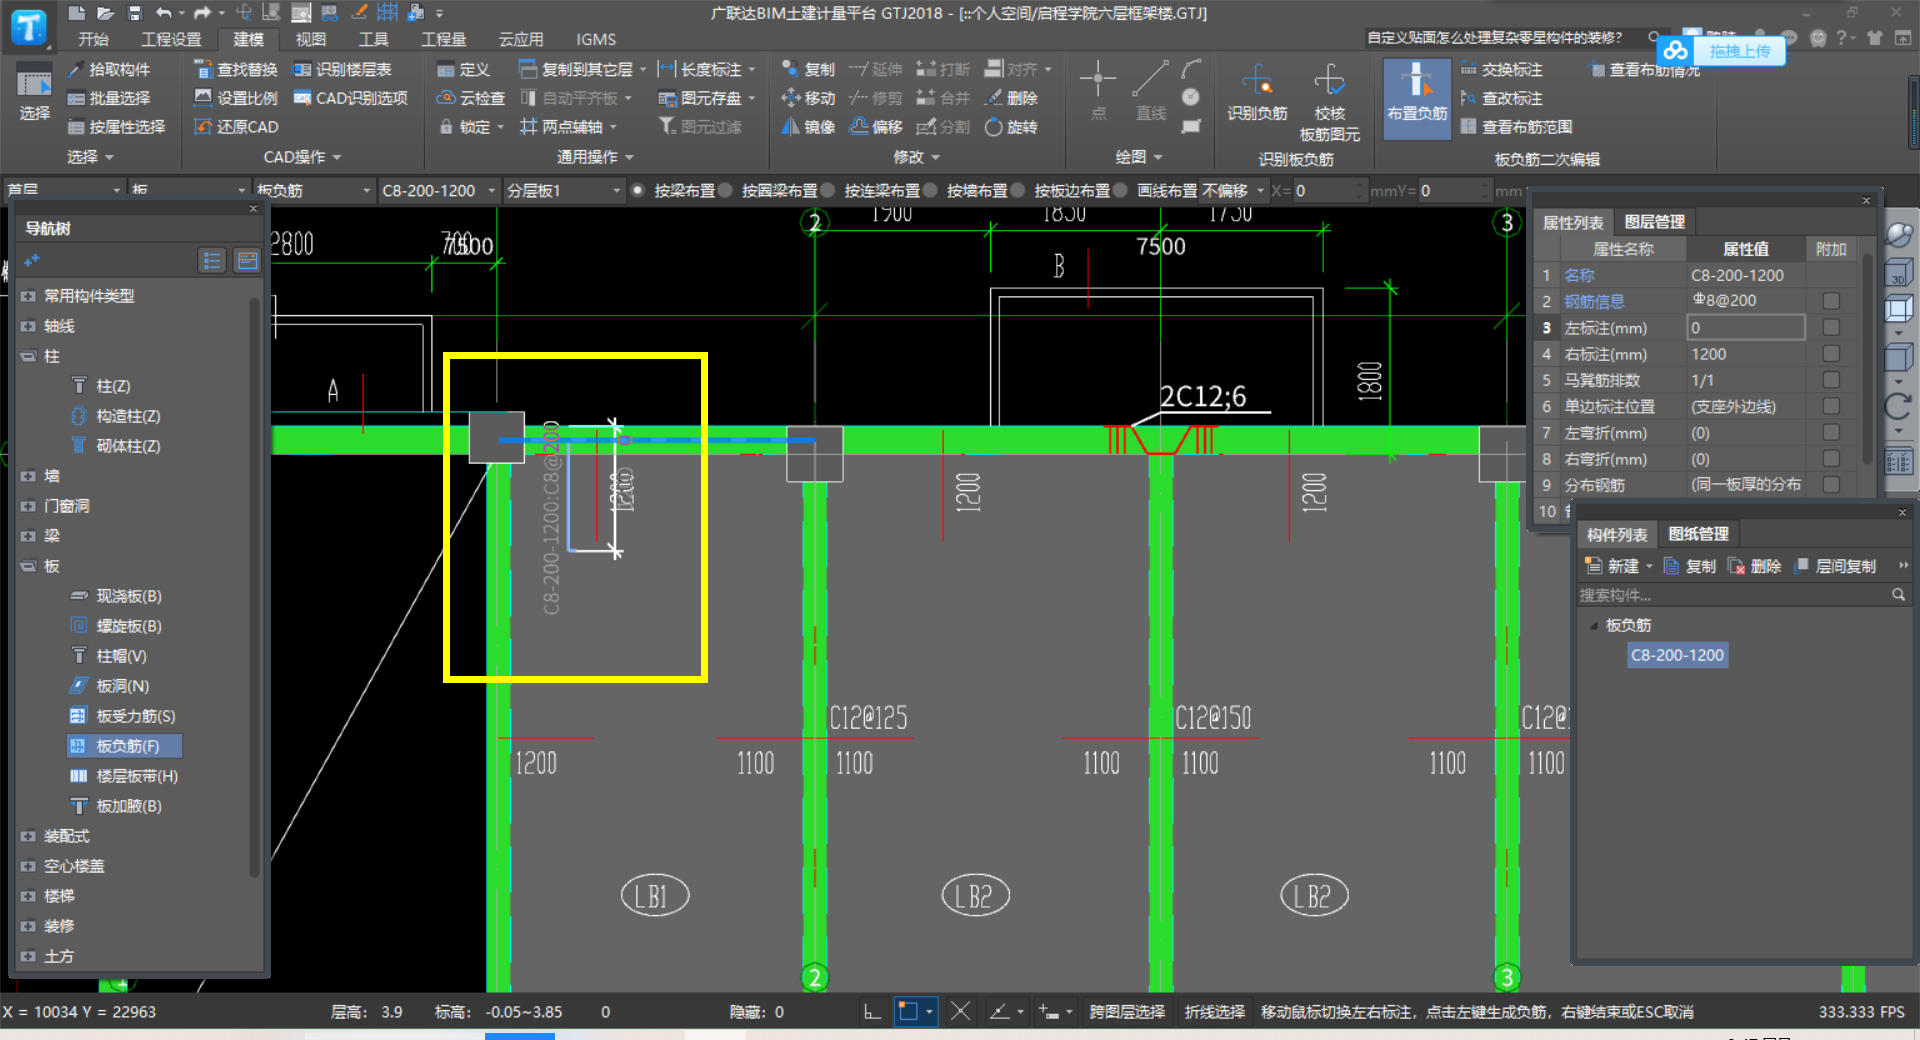Click the 拾取构件 (pick component) eyedropper tool
The image size is (1920, 1040).
tap(109, 70)
